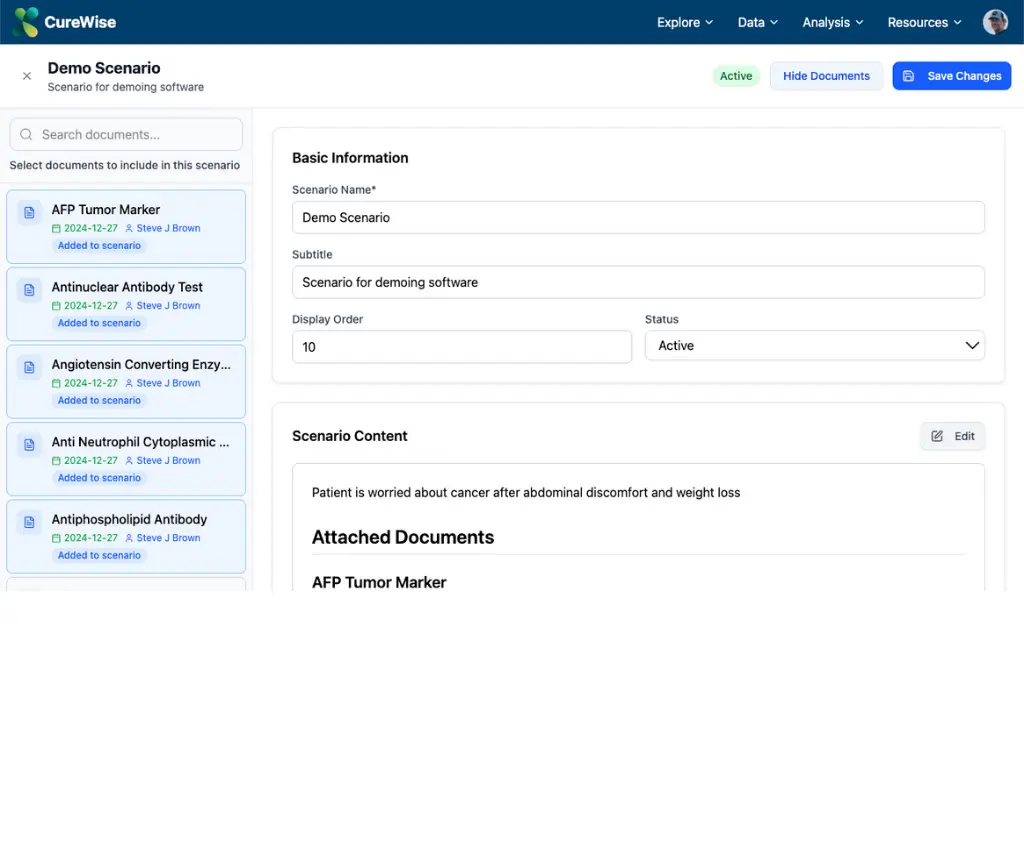This screenshot has height=860, width=1024.
Task: Expand the Resources menu
Action: coord(924,22)
